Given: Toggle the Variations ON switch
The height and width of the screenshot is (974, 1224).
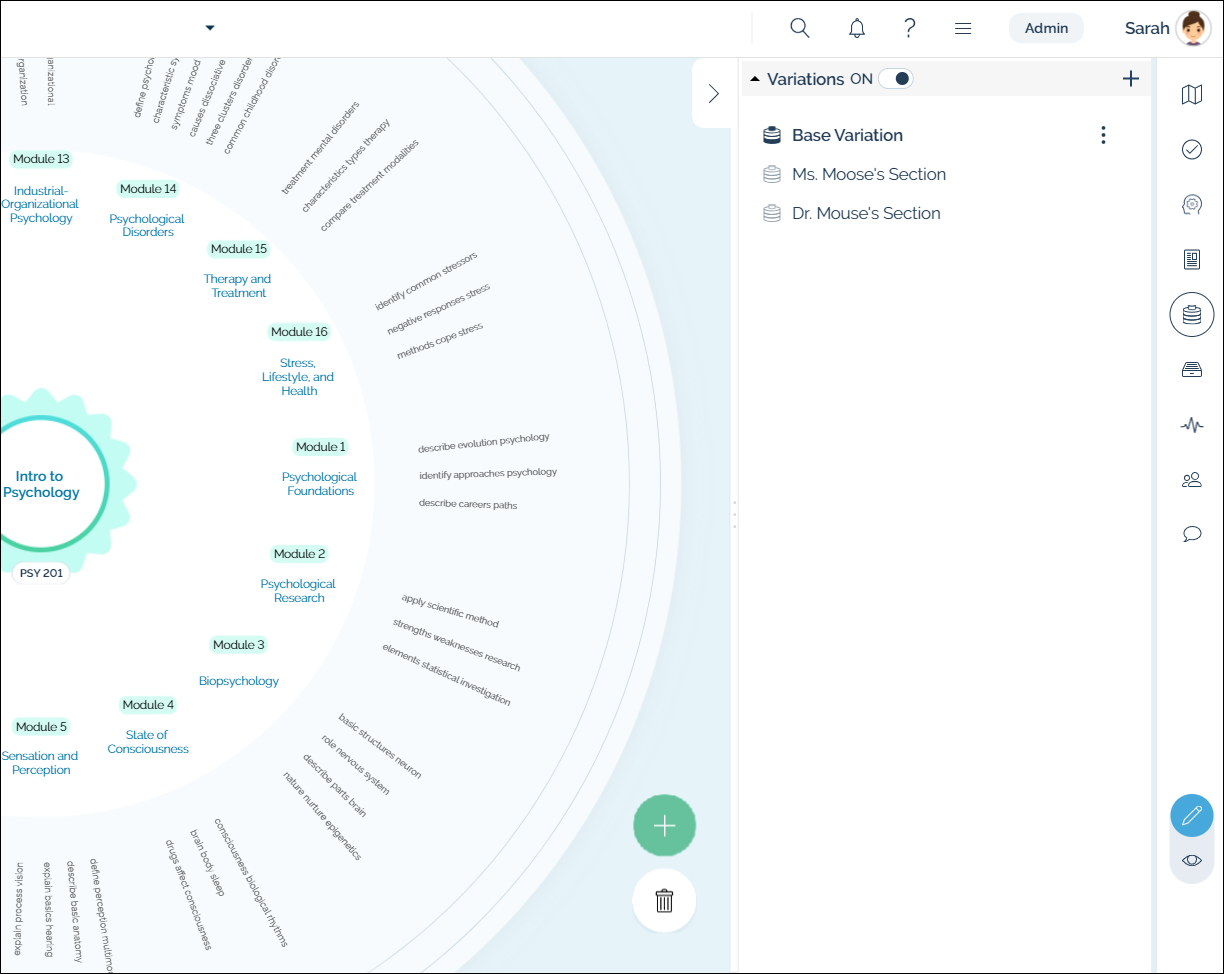Looking at the screenshot, I should (896, 79).
